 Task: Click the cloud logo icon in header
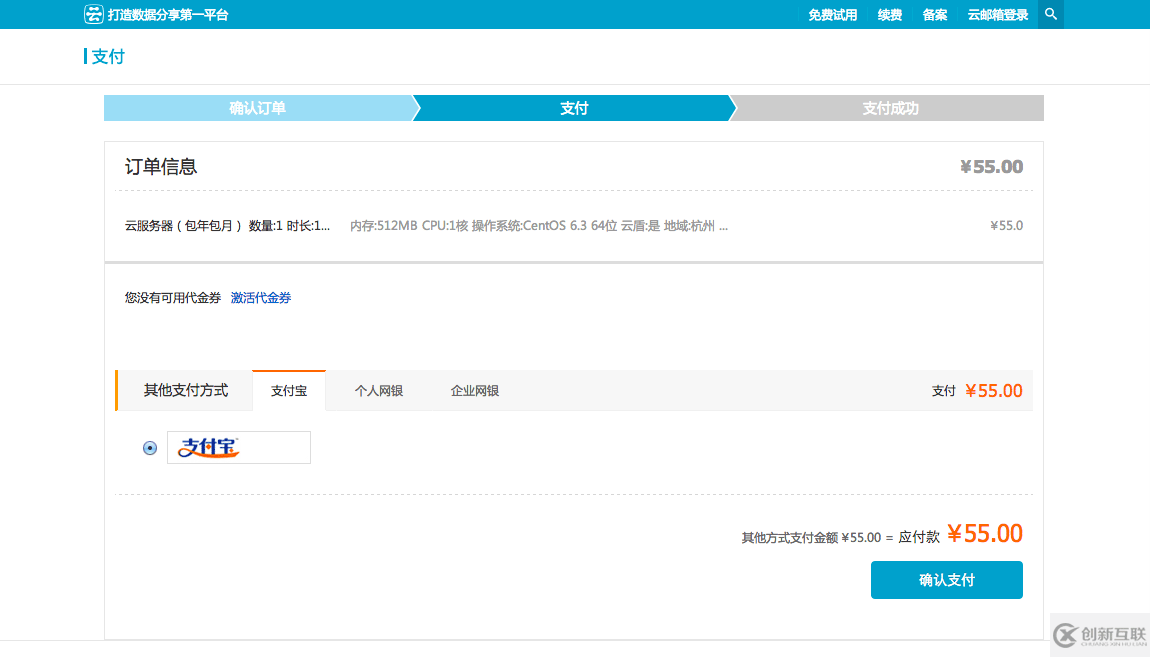(93, 14)
